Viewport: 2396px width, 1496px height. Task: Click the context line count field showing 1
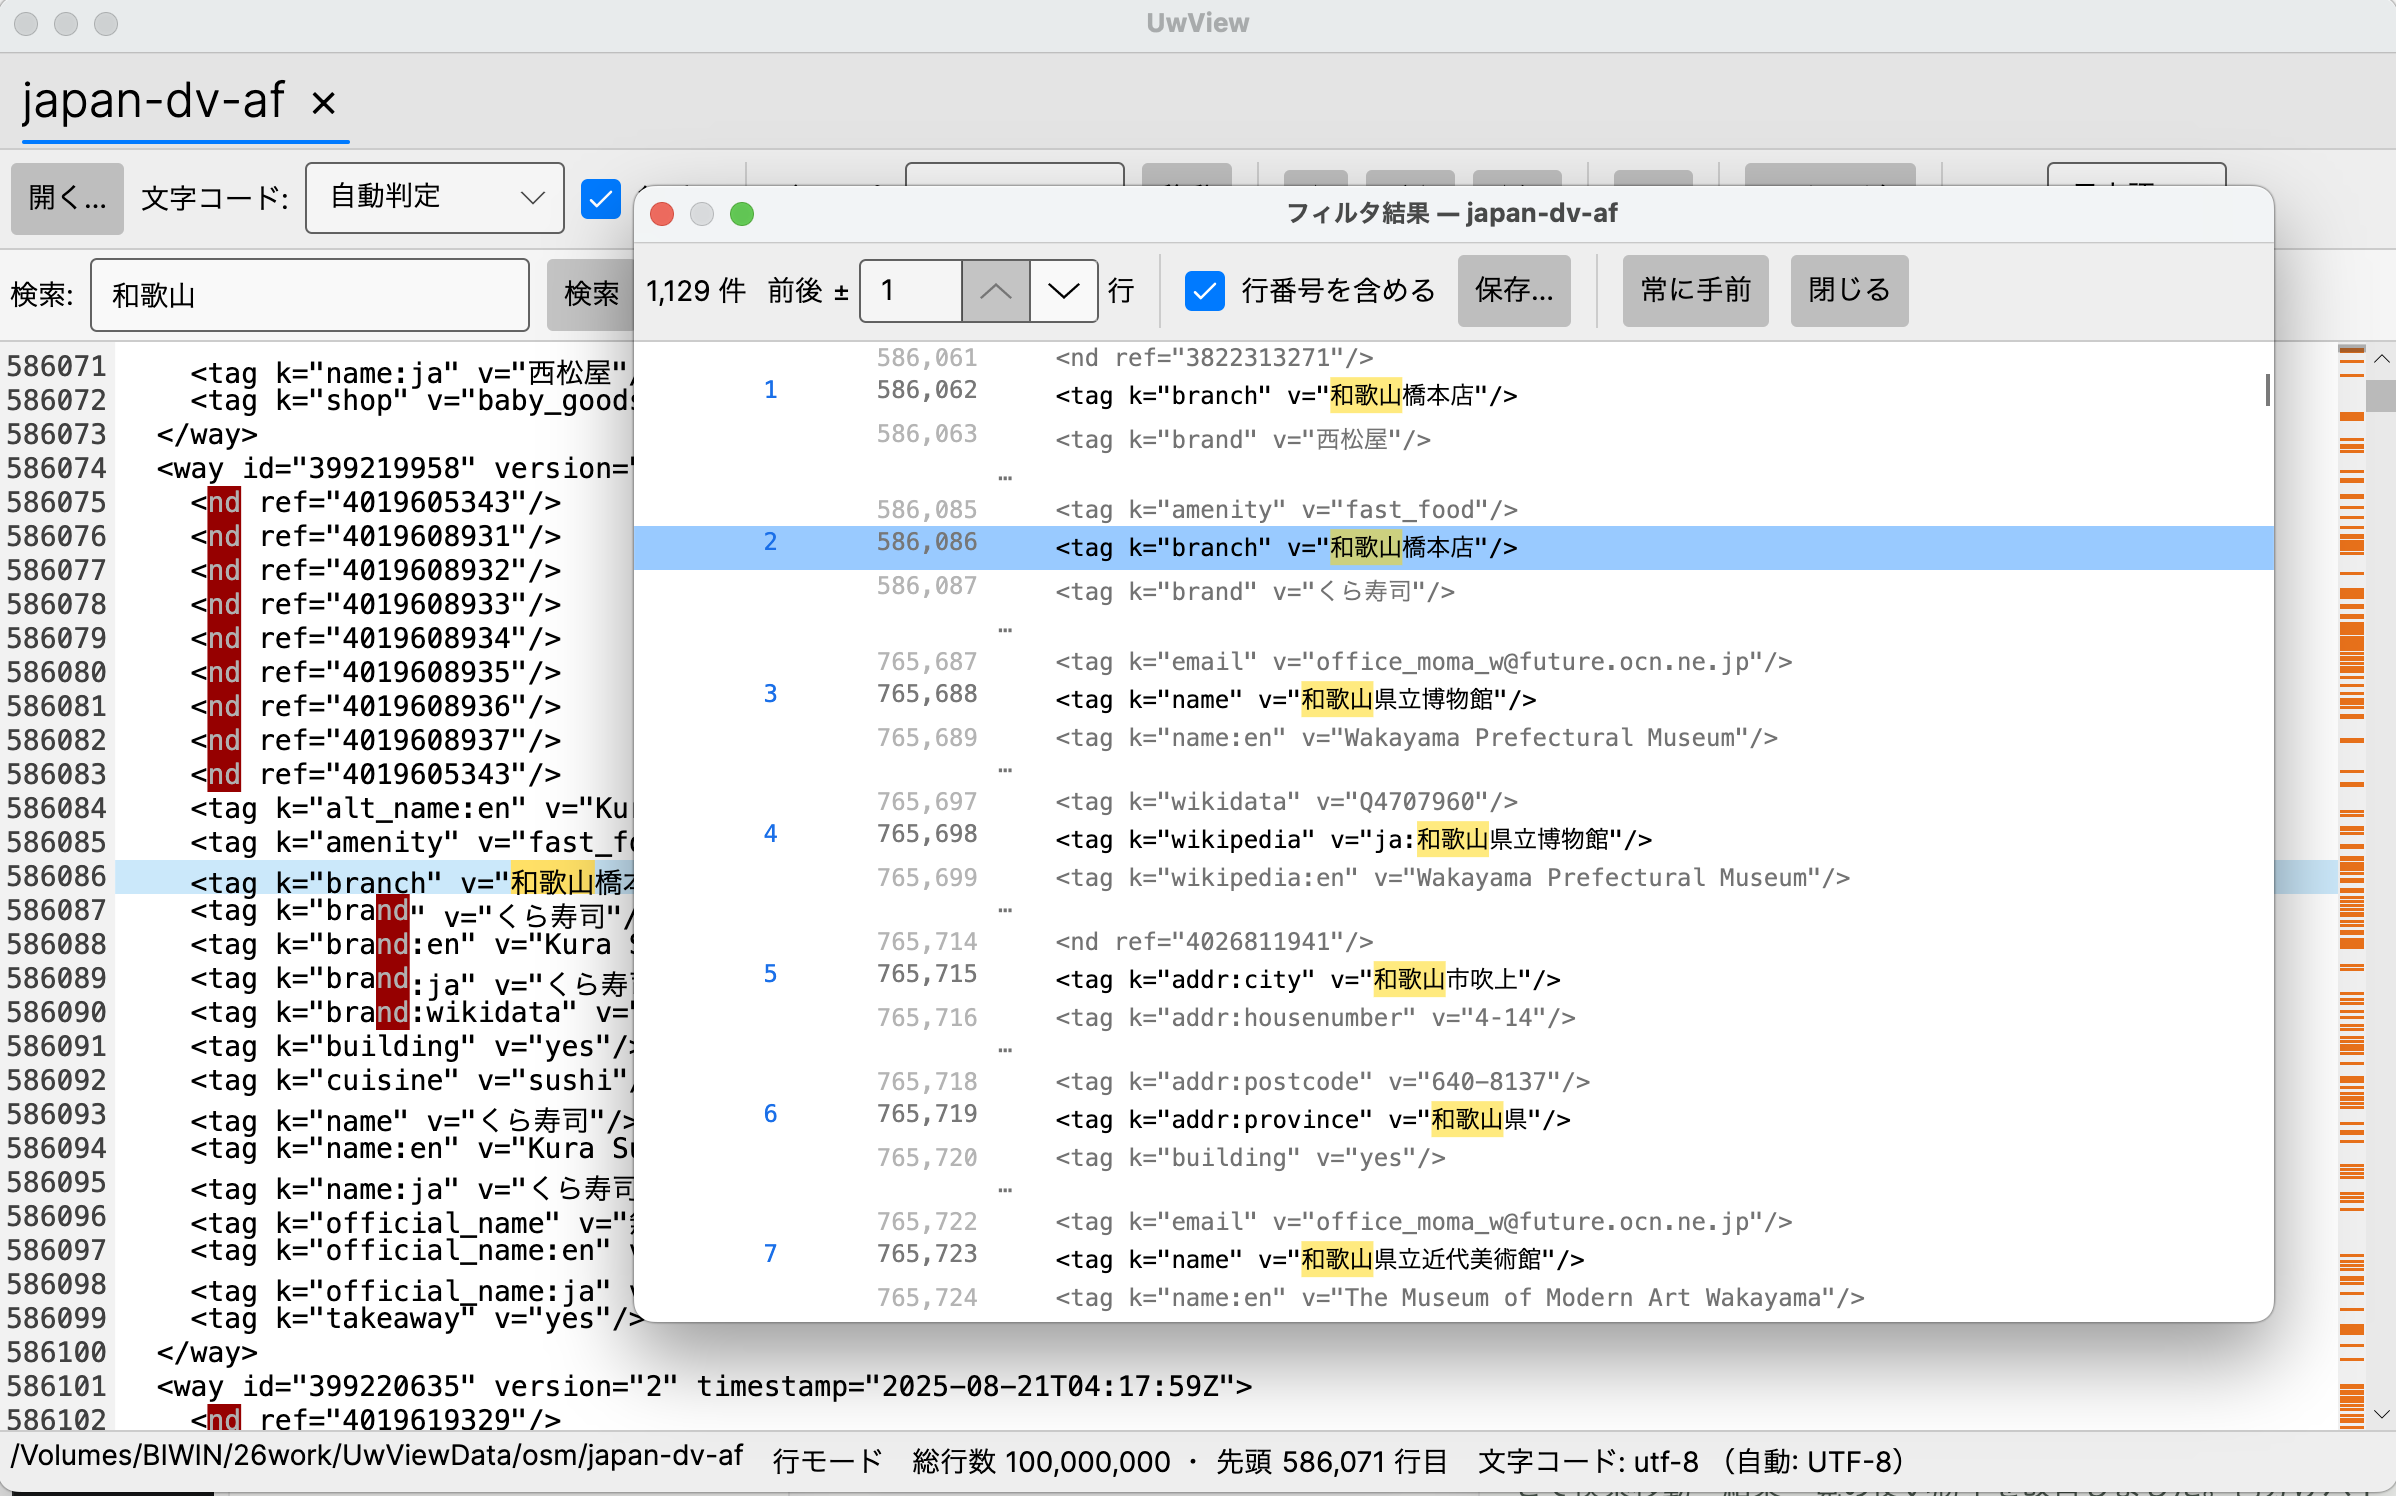click(911, 291)
